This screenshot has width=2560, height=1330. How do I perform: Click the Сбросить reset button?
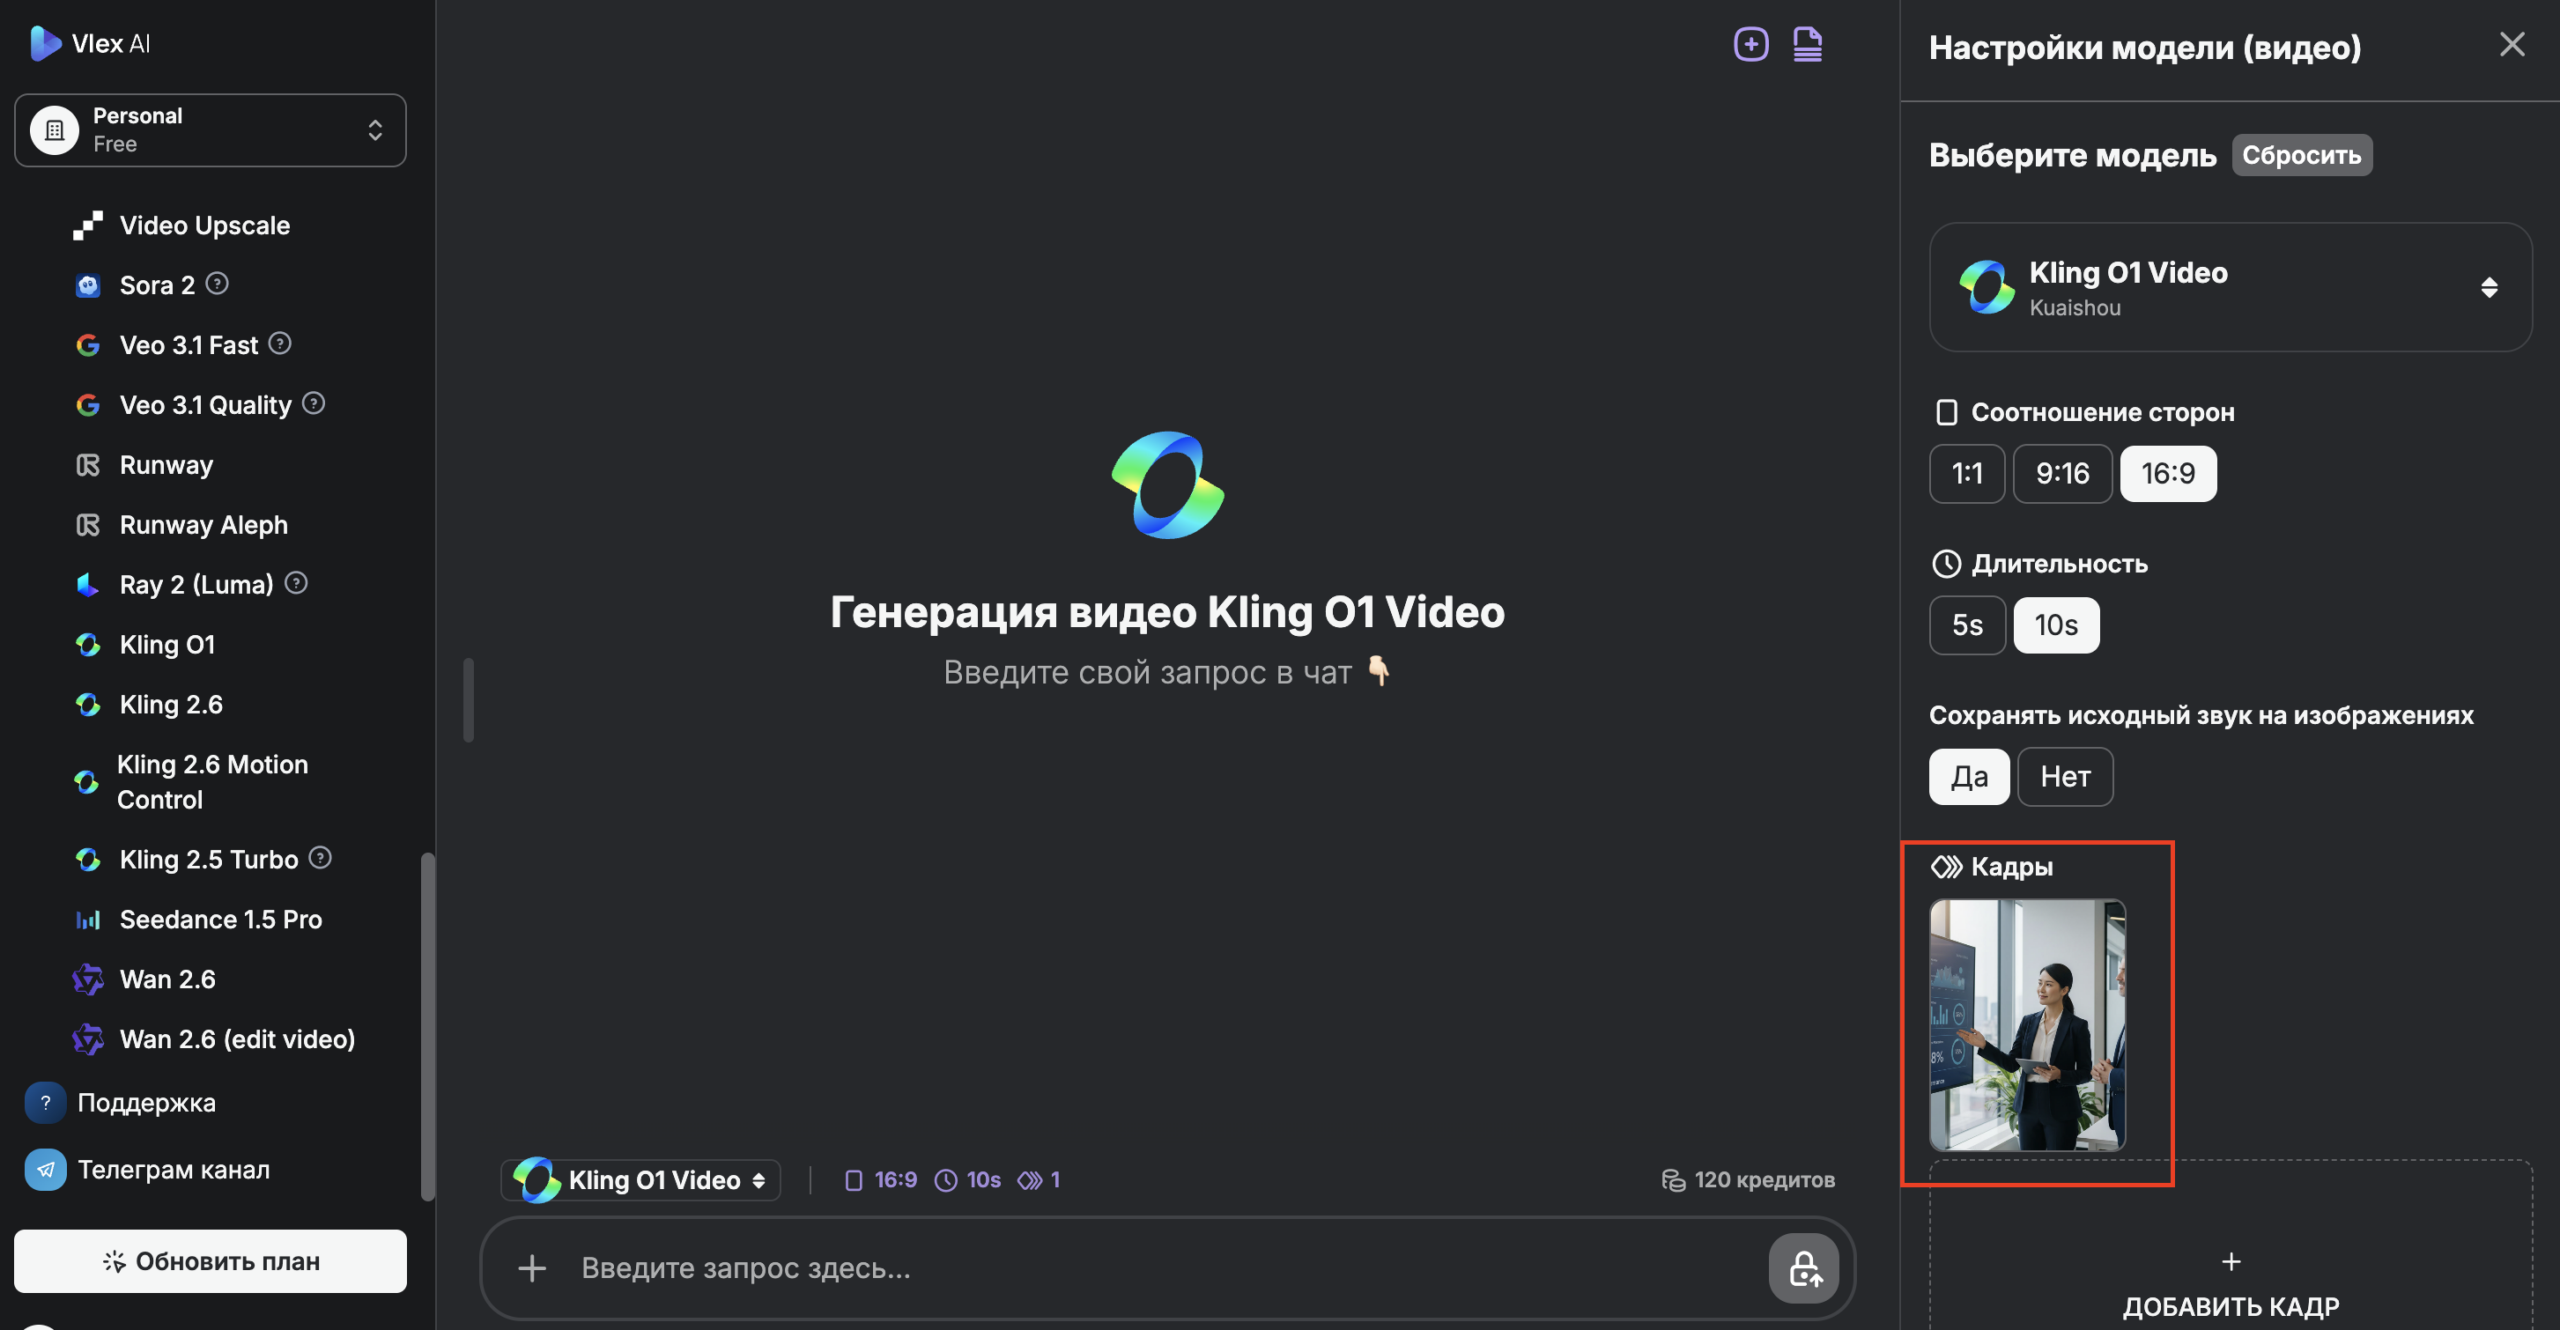[x=2301, y=155]
